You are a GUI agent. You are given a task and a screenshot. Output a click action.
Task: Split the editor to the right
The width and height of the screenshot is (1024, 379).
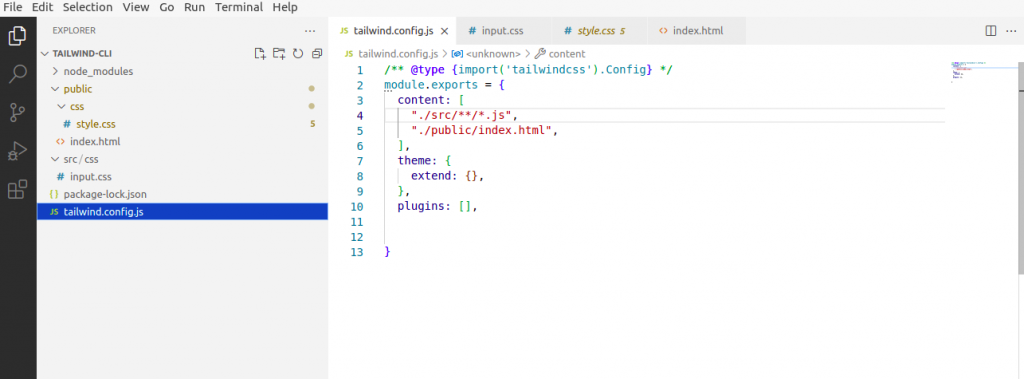[x=991, y=31]
